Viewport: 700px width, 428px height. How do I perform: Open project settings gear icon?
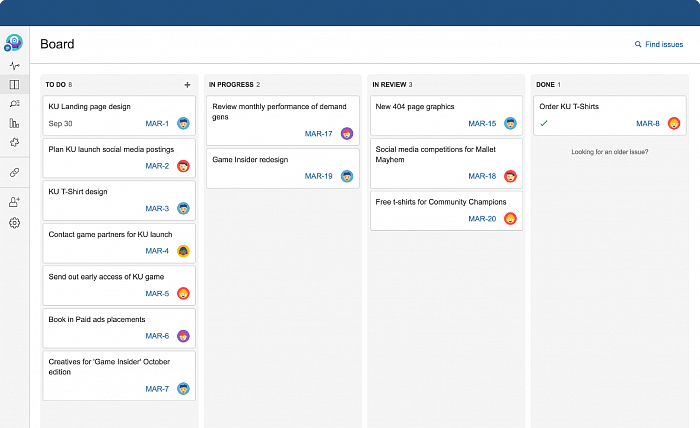(14, 222)
